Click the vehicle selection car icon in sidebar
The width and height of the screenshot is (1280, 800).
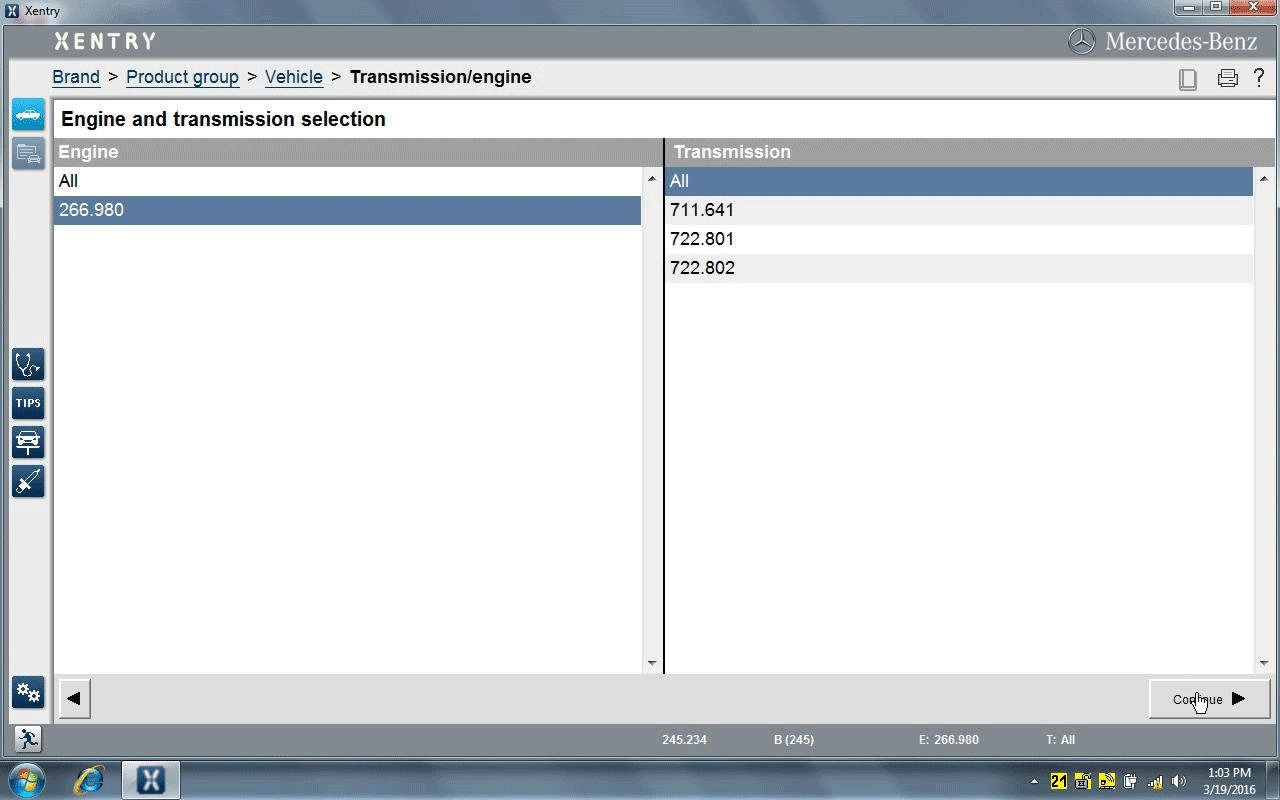click(28, 115)
